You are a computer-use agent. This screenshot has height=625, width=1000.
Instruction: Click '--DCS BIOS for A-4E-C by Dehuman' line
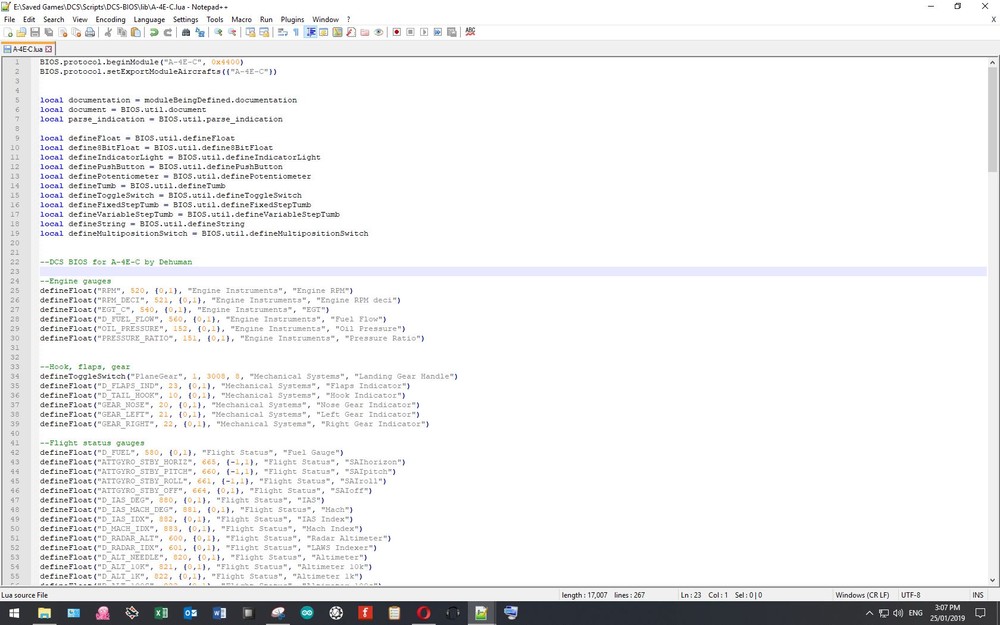point(115,261)
